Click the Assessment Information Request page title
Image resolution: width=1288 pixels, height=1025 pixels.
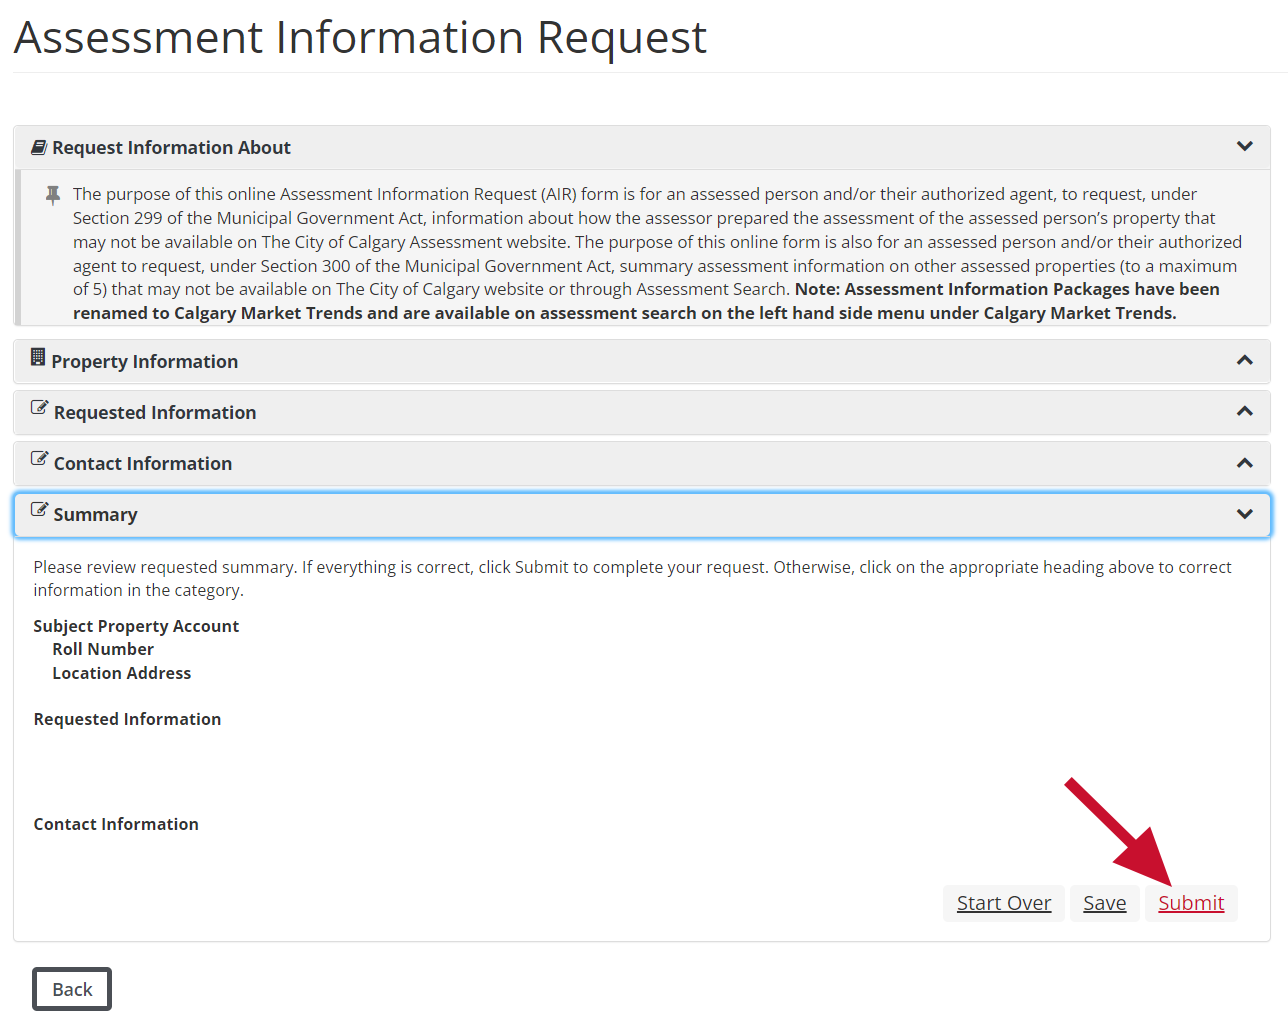(360, 38)
